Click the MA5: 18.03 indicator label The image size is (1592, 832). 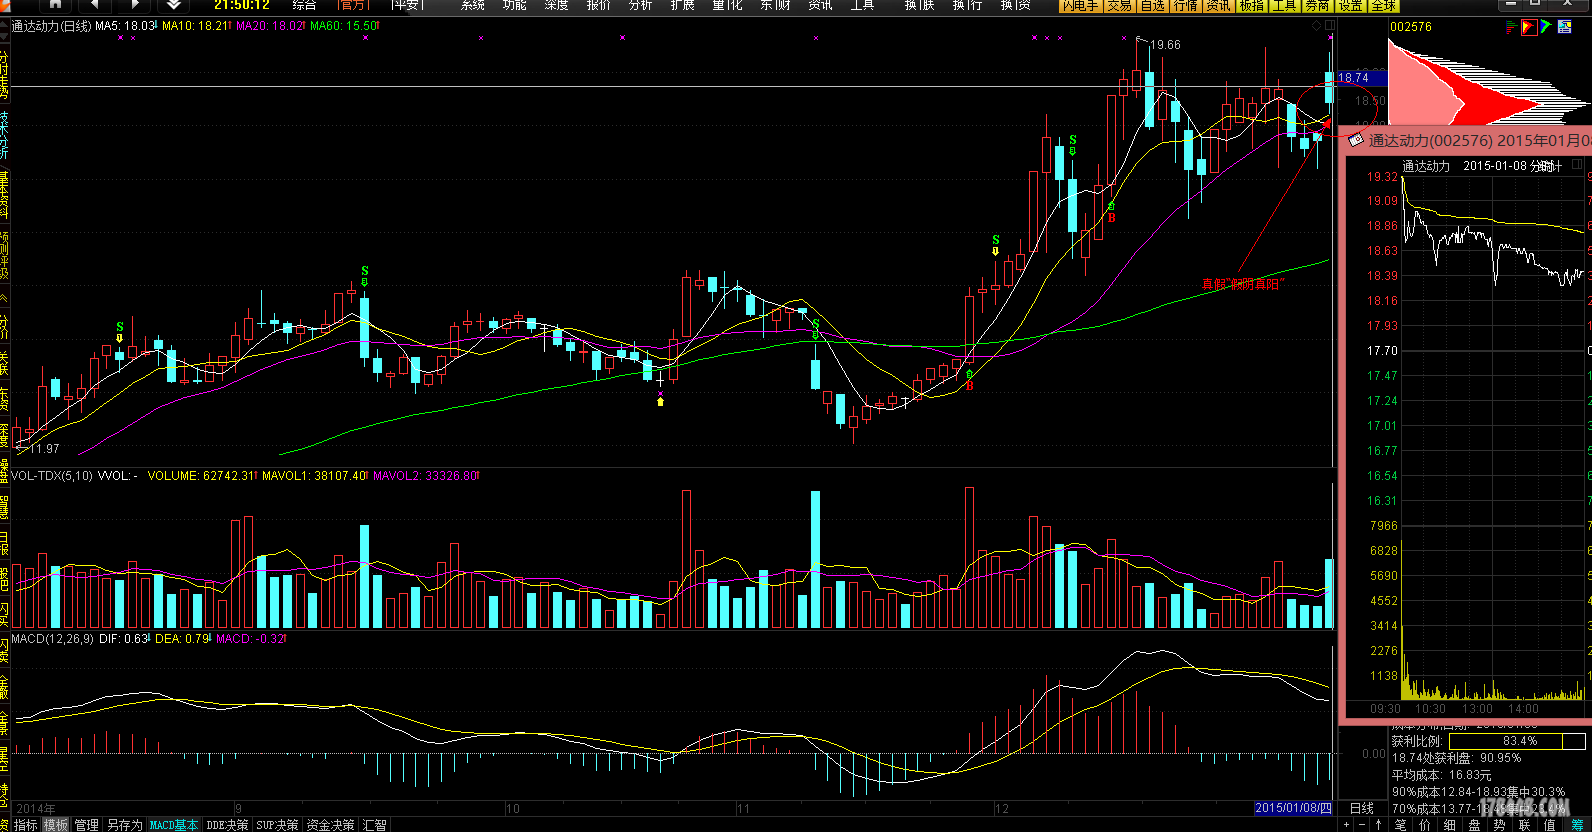(x=125, y=26)
